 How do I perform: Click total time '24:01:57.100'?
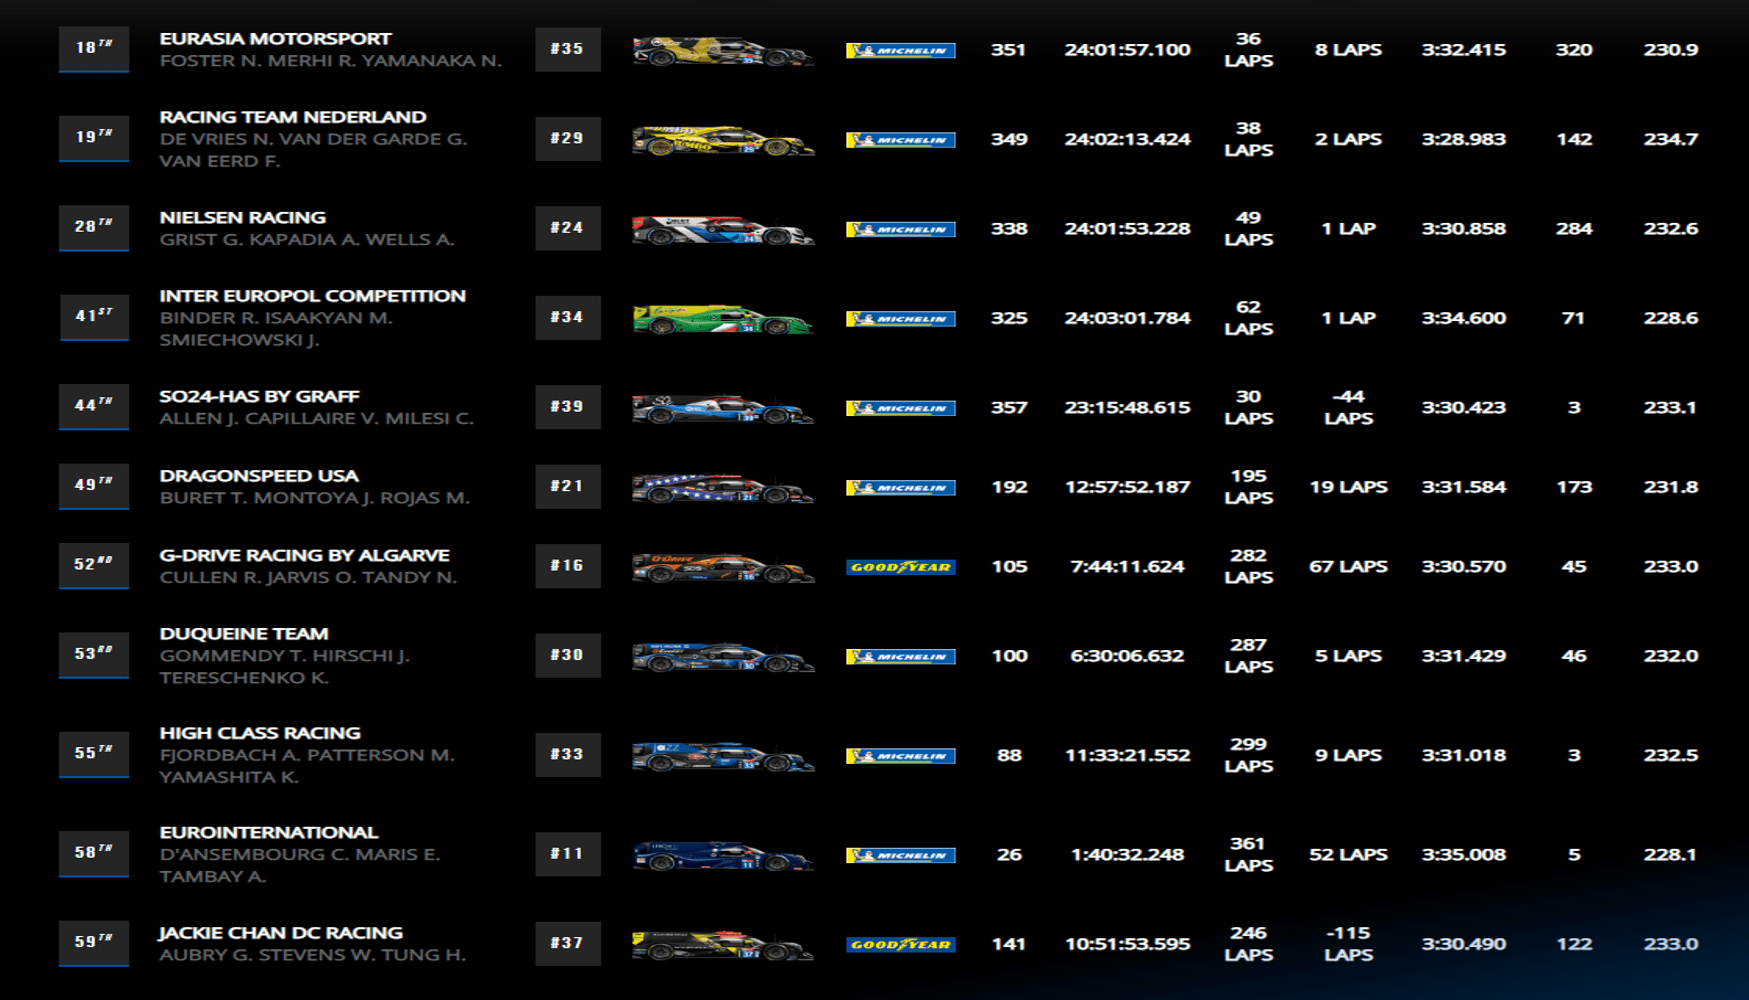(x=1127, y=50)
